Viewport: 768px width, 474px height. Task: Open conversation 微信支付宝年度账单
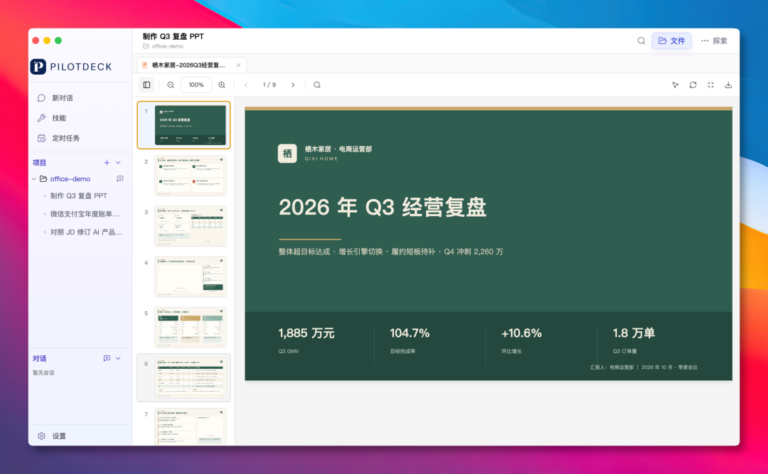click(x=84, y=214)
